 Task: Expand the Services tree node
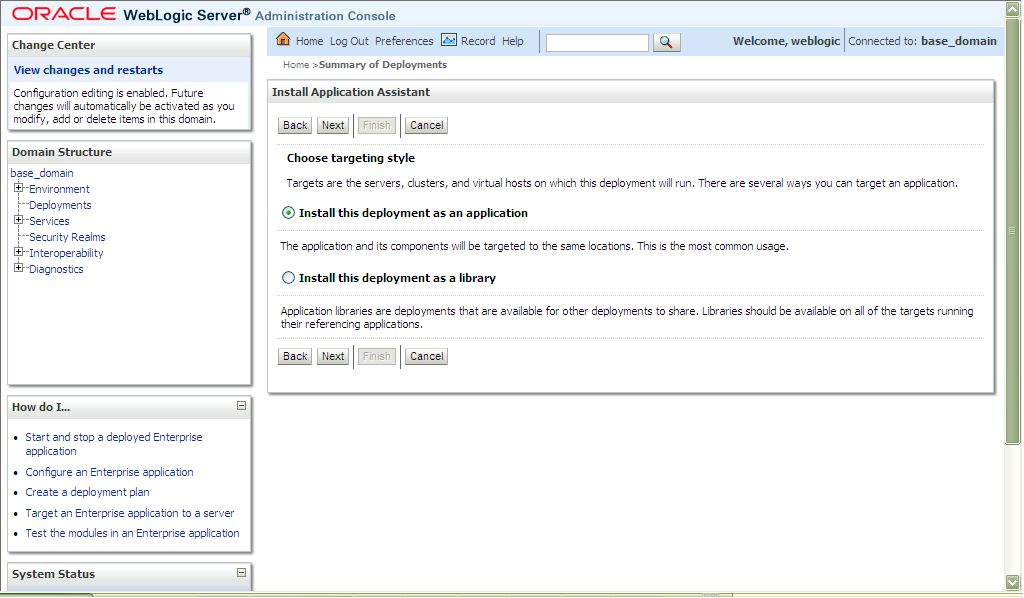tap(18, 220)
